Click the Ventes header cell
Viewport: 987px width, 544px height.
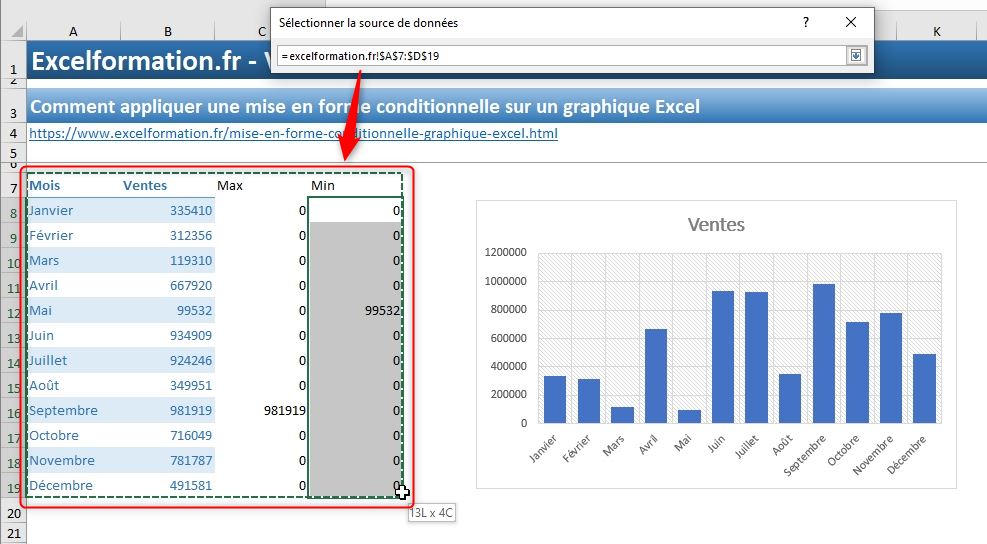(x=167, y=185)
